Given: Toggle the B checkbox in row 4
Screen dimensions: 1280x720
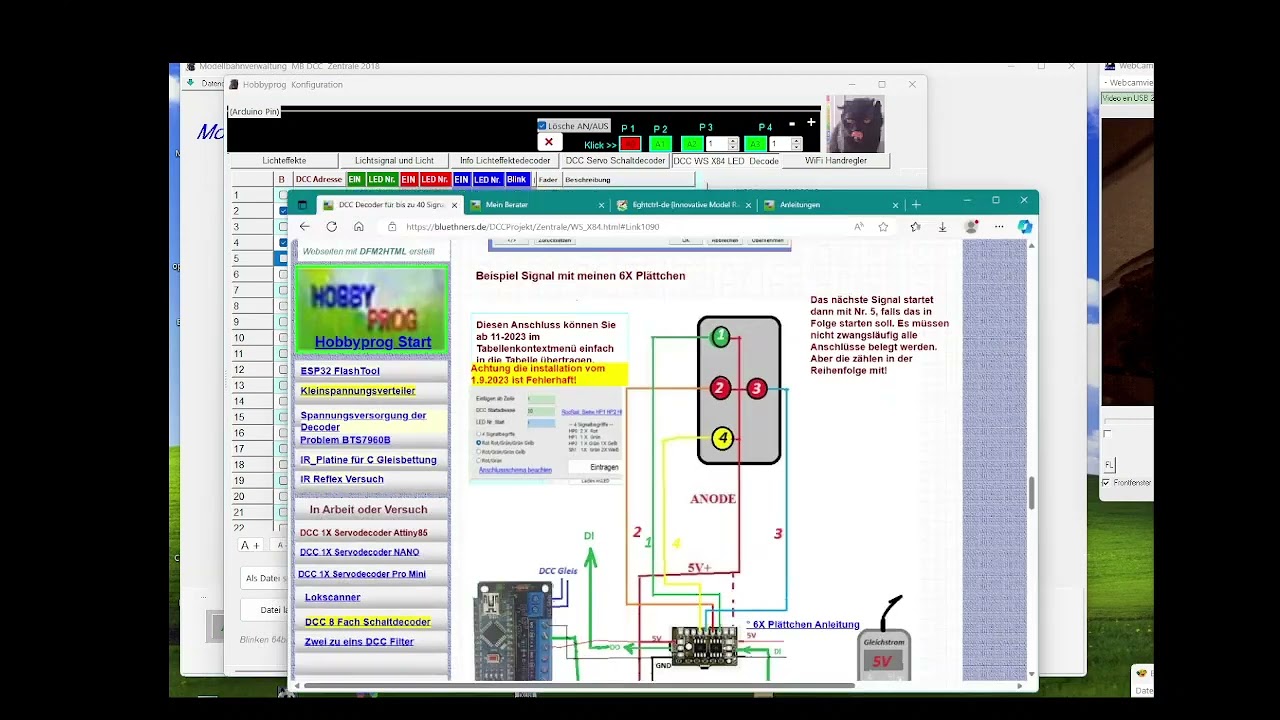Looking at the screenshot, I should [284, 243].
